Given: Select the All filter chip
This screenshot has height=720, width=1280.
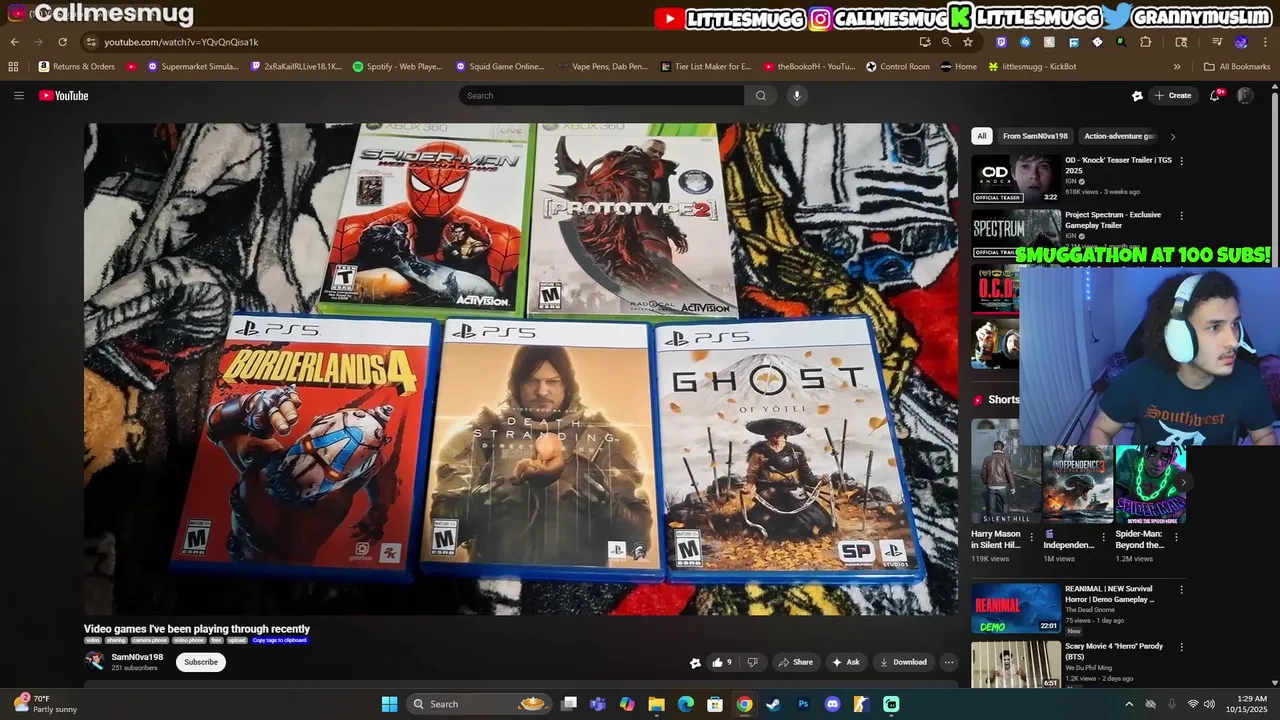Looking at the screenshot, I should click(x=982, y=136).
